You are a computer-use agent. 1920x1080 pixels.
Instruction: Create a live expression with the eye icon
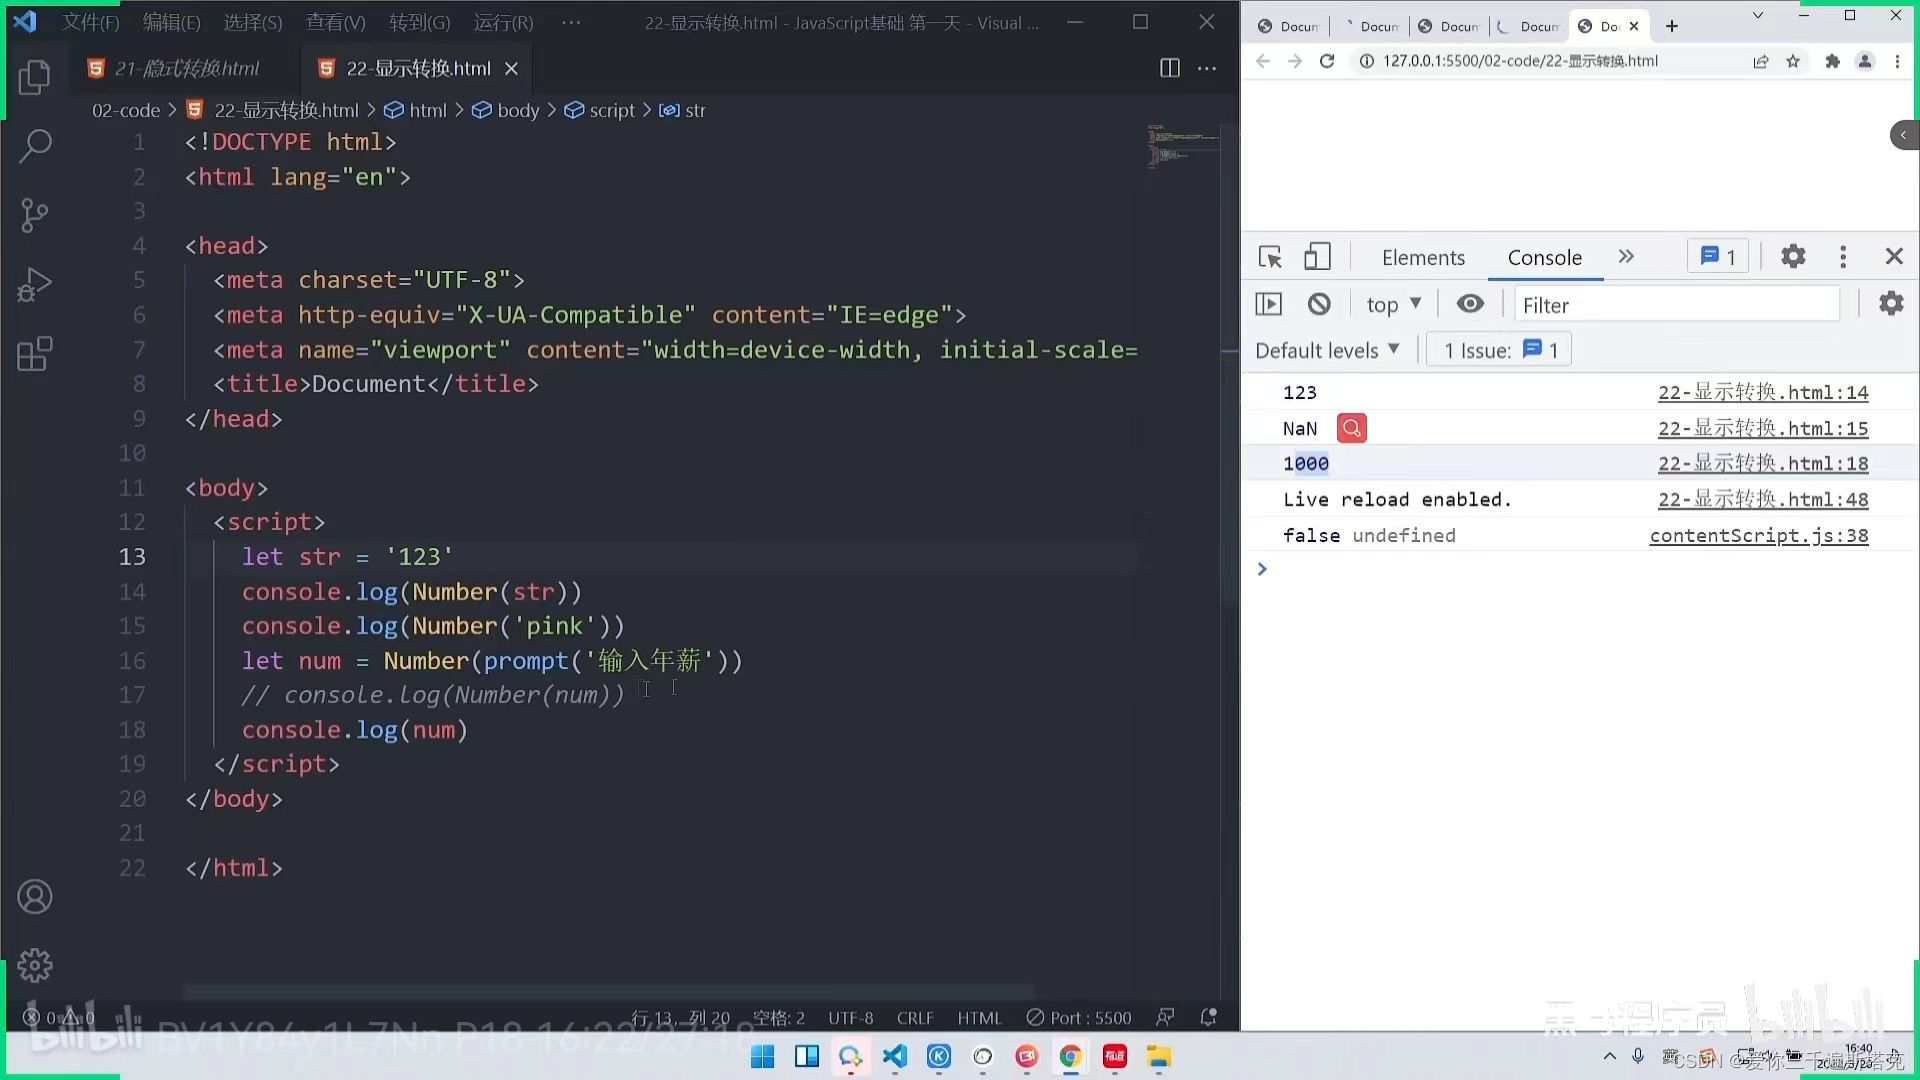(1469, 303)
